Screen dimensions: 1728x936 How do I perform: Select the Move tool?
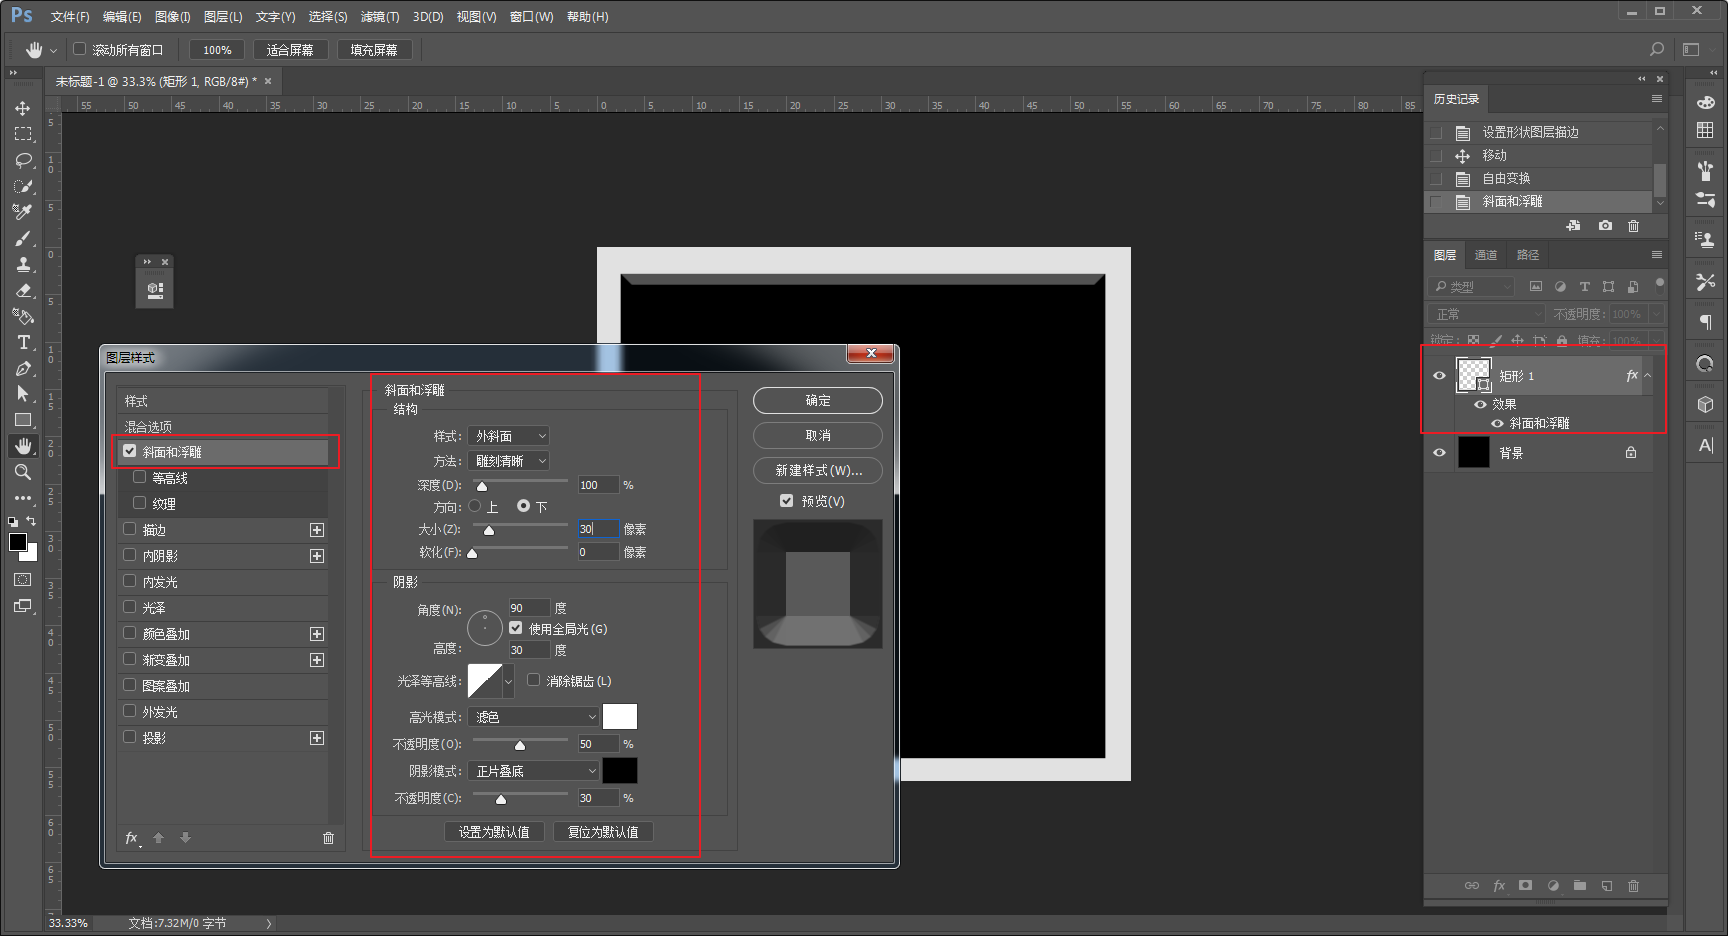(x=23, y=108)
